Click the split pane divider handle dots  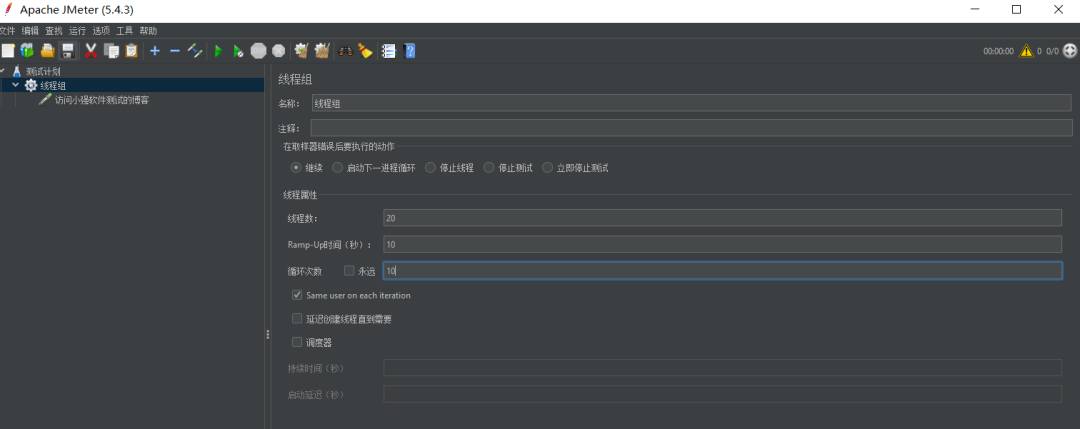point(267,334)
